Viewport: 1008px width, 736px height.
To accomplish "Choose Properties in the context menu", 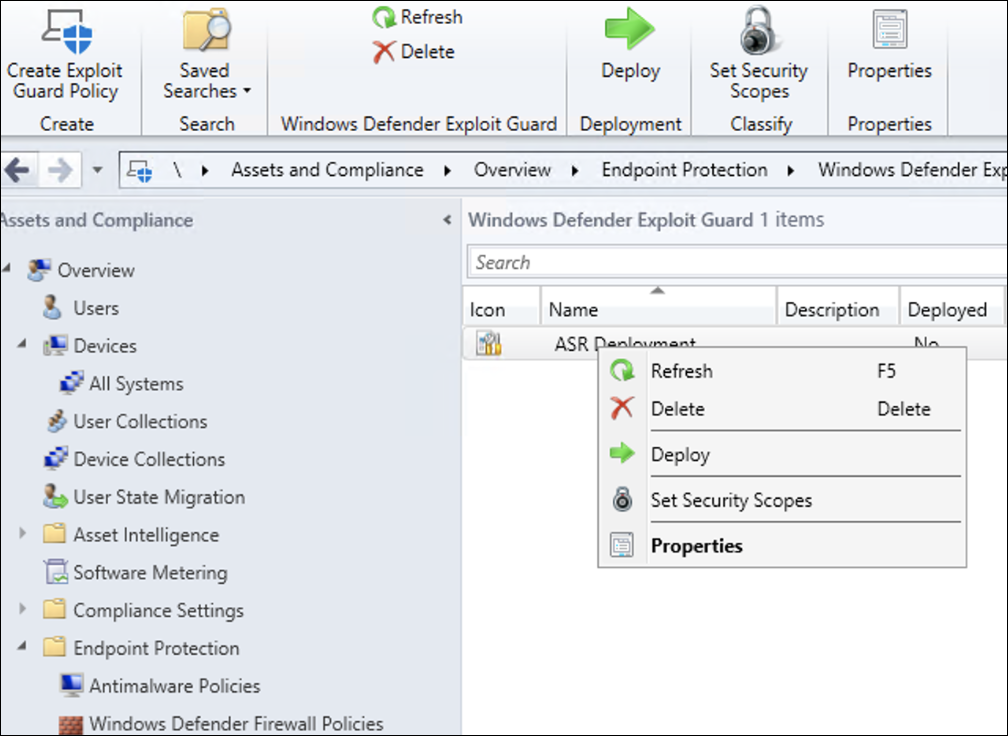I will 696,546.
